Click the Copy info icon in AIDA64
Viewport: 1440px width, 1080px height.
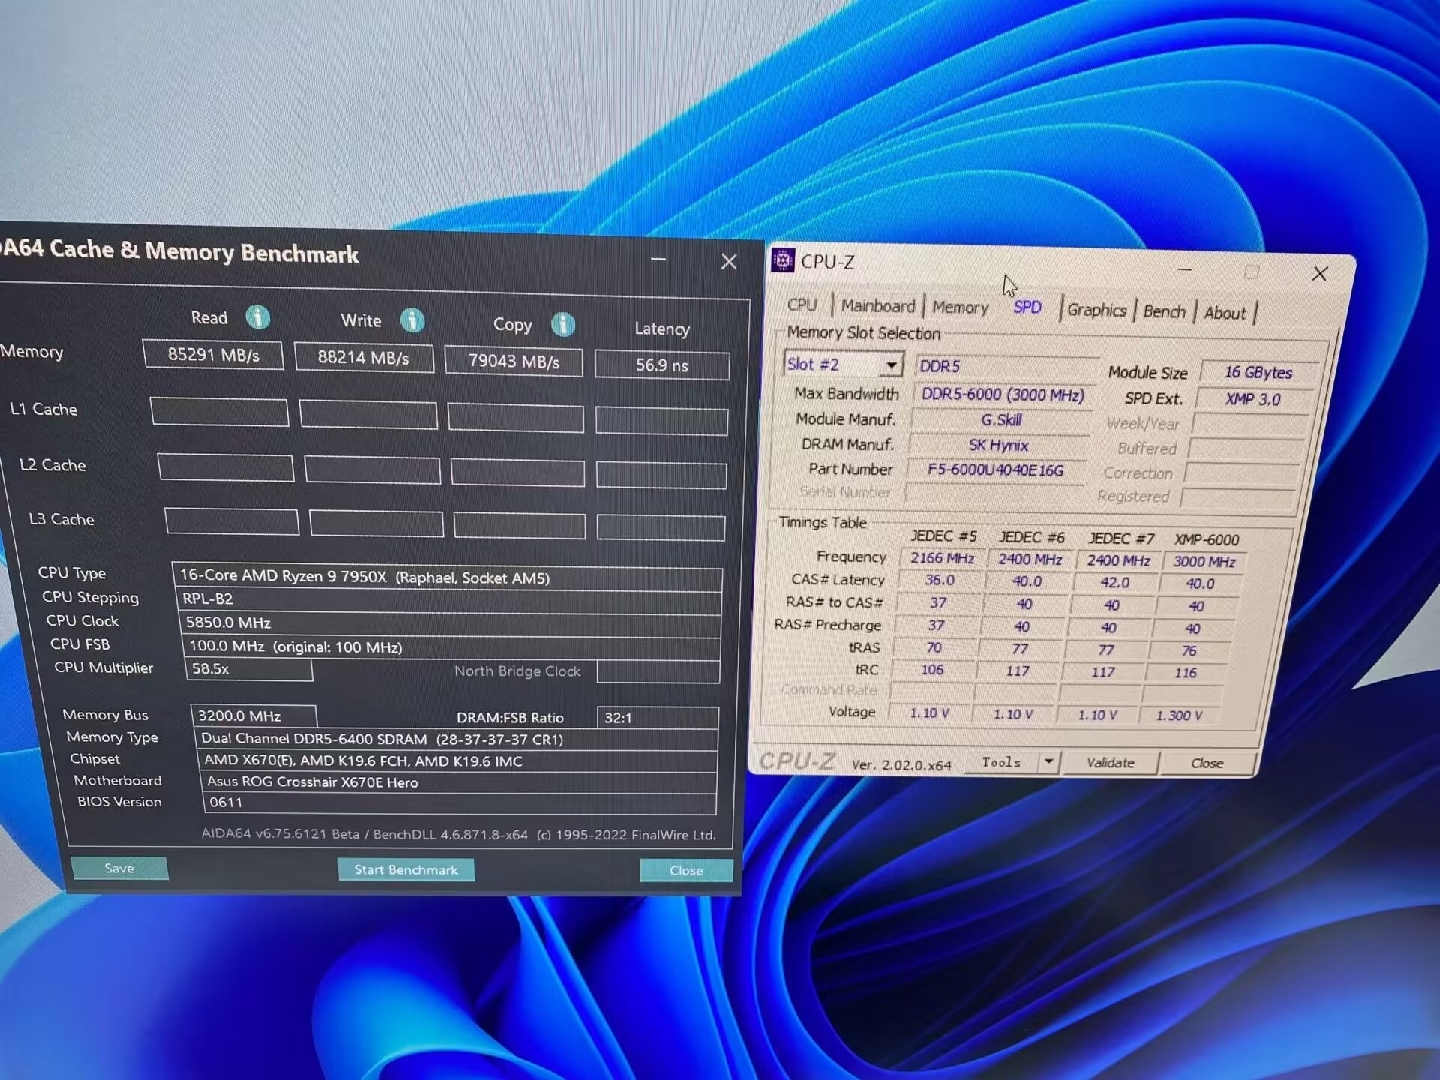coord(563,324)
